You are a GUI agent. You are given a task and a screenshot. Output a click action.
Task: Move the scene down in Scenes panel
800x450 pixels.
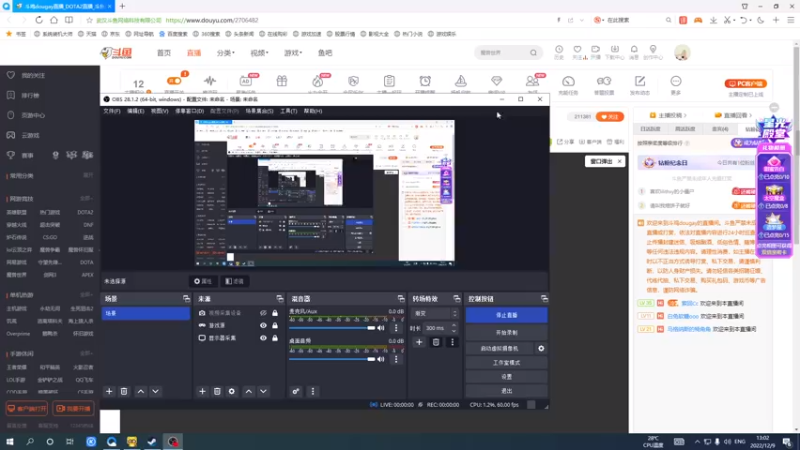click(156, 391)
